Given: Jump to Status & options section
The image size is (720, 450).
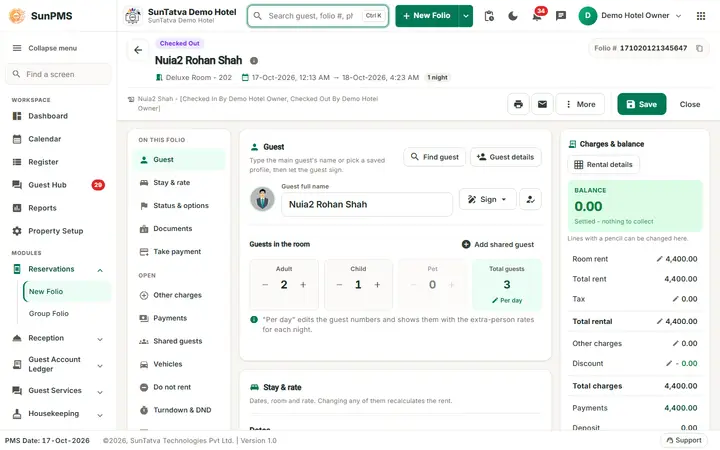Looking at the screenshot, I should (179, 206).
